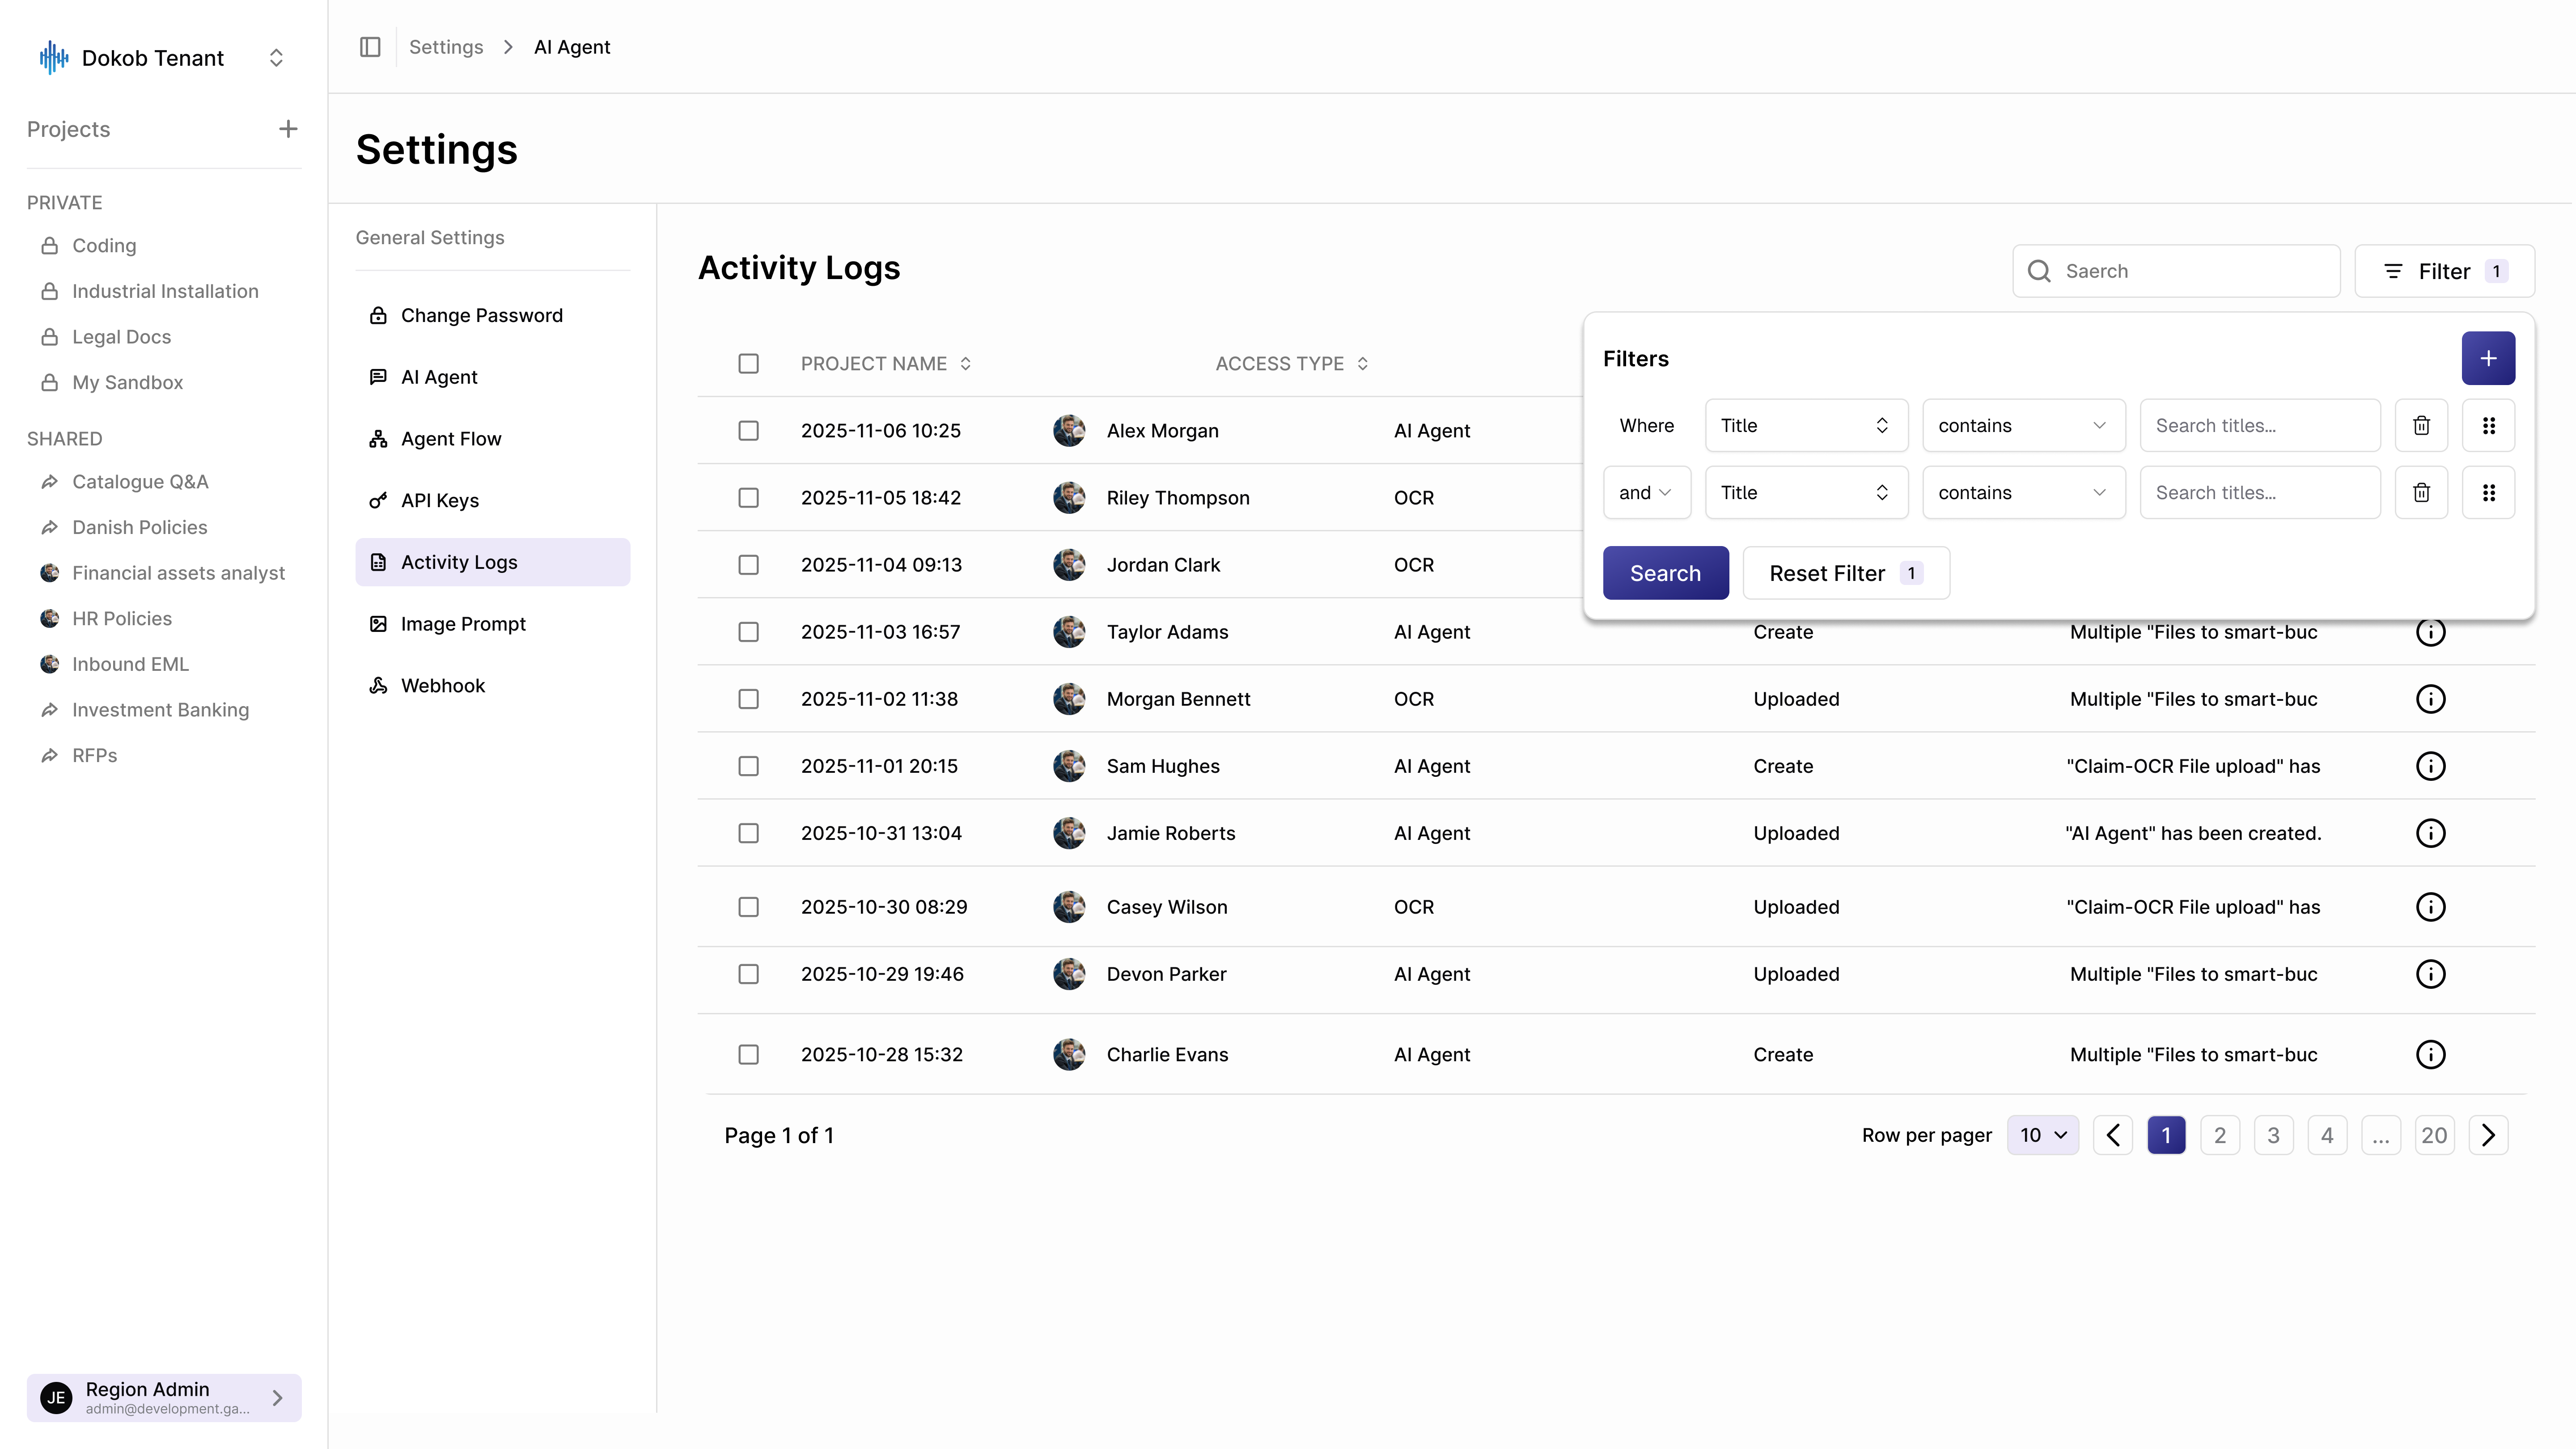Viewport: 2576px width, 1449px height.
Task: Check the Jordan Clark row
Action: click(748, 565)
